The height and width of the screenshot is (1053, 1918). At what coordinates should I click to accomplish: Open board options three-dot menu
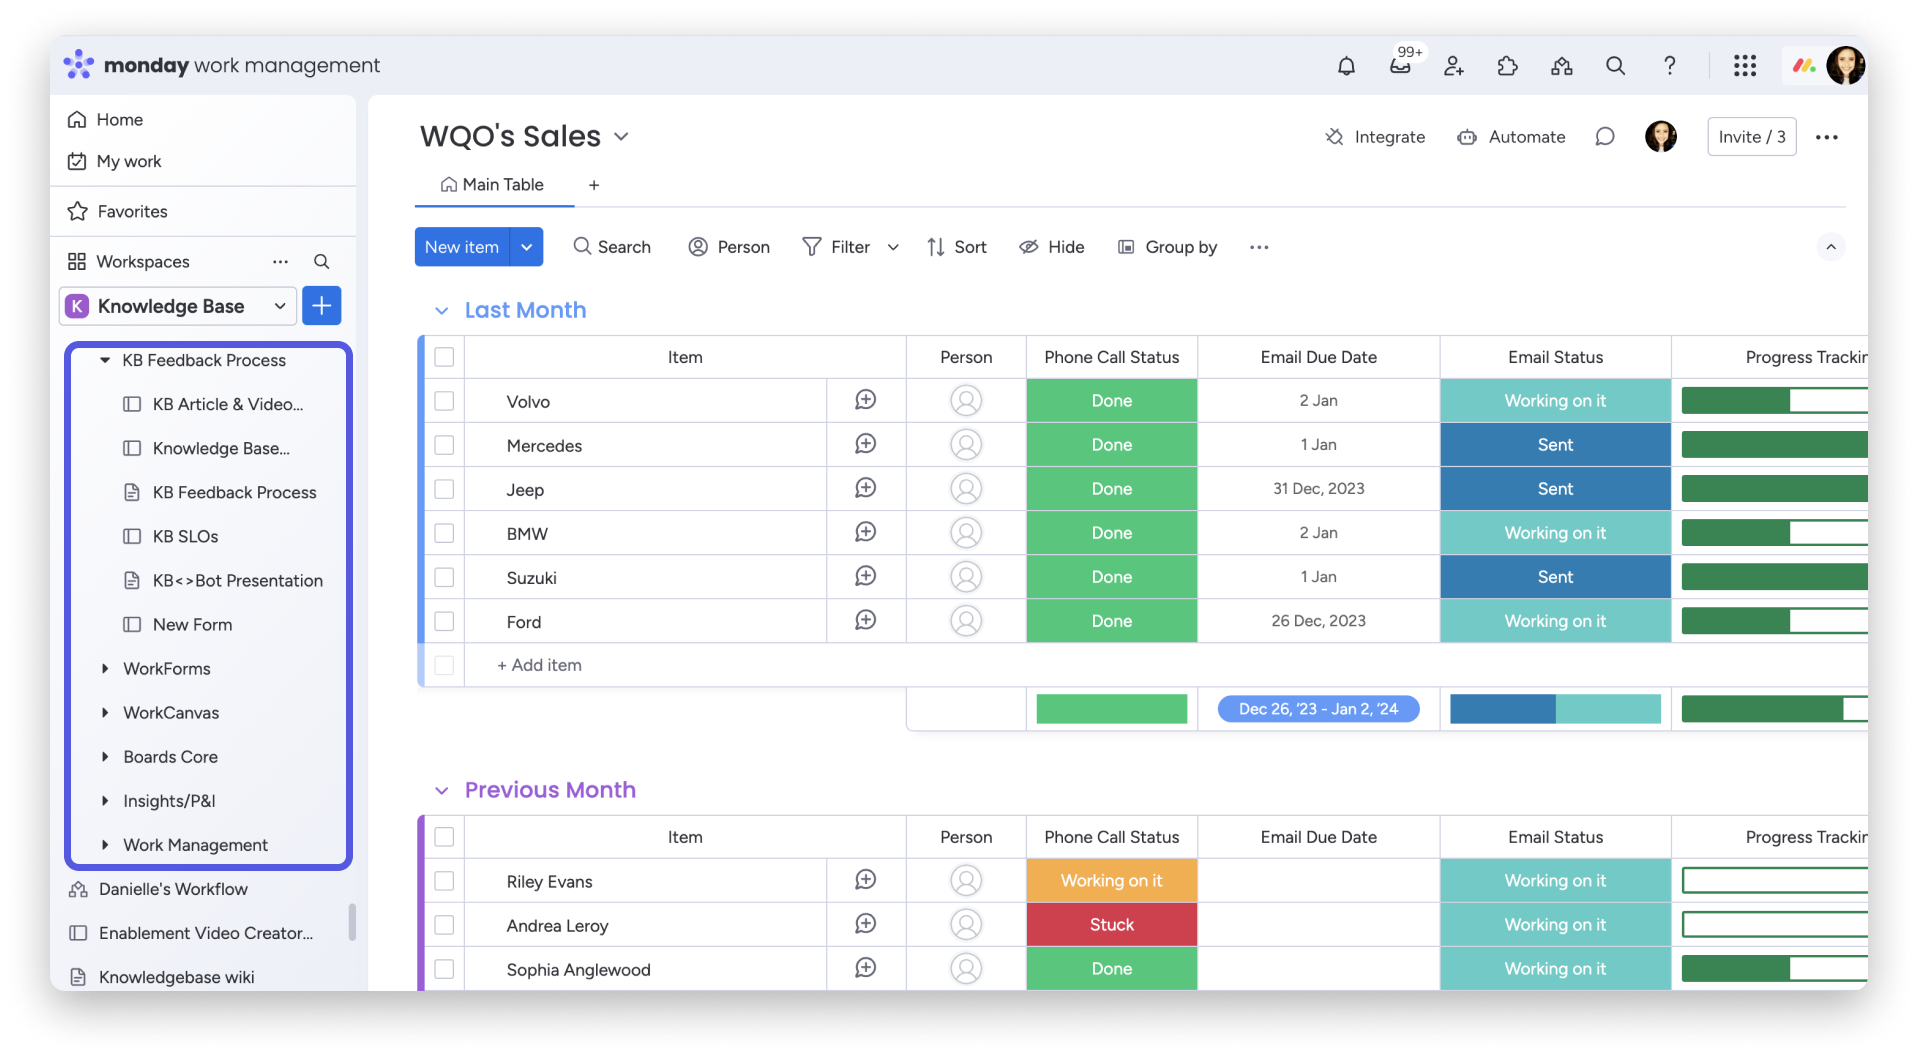point(1827,137)
